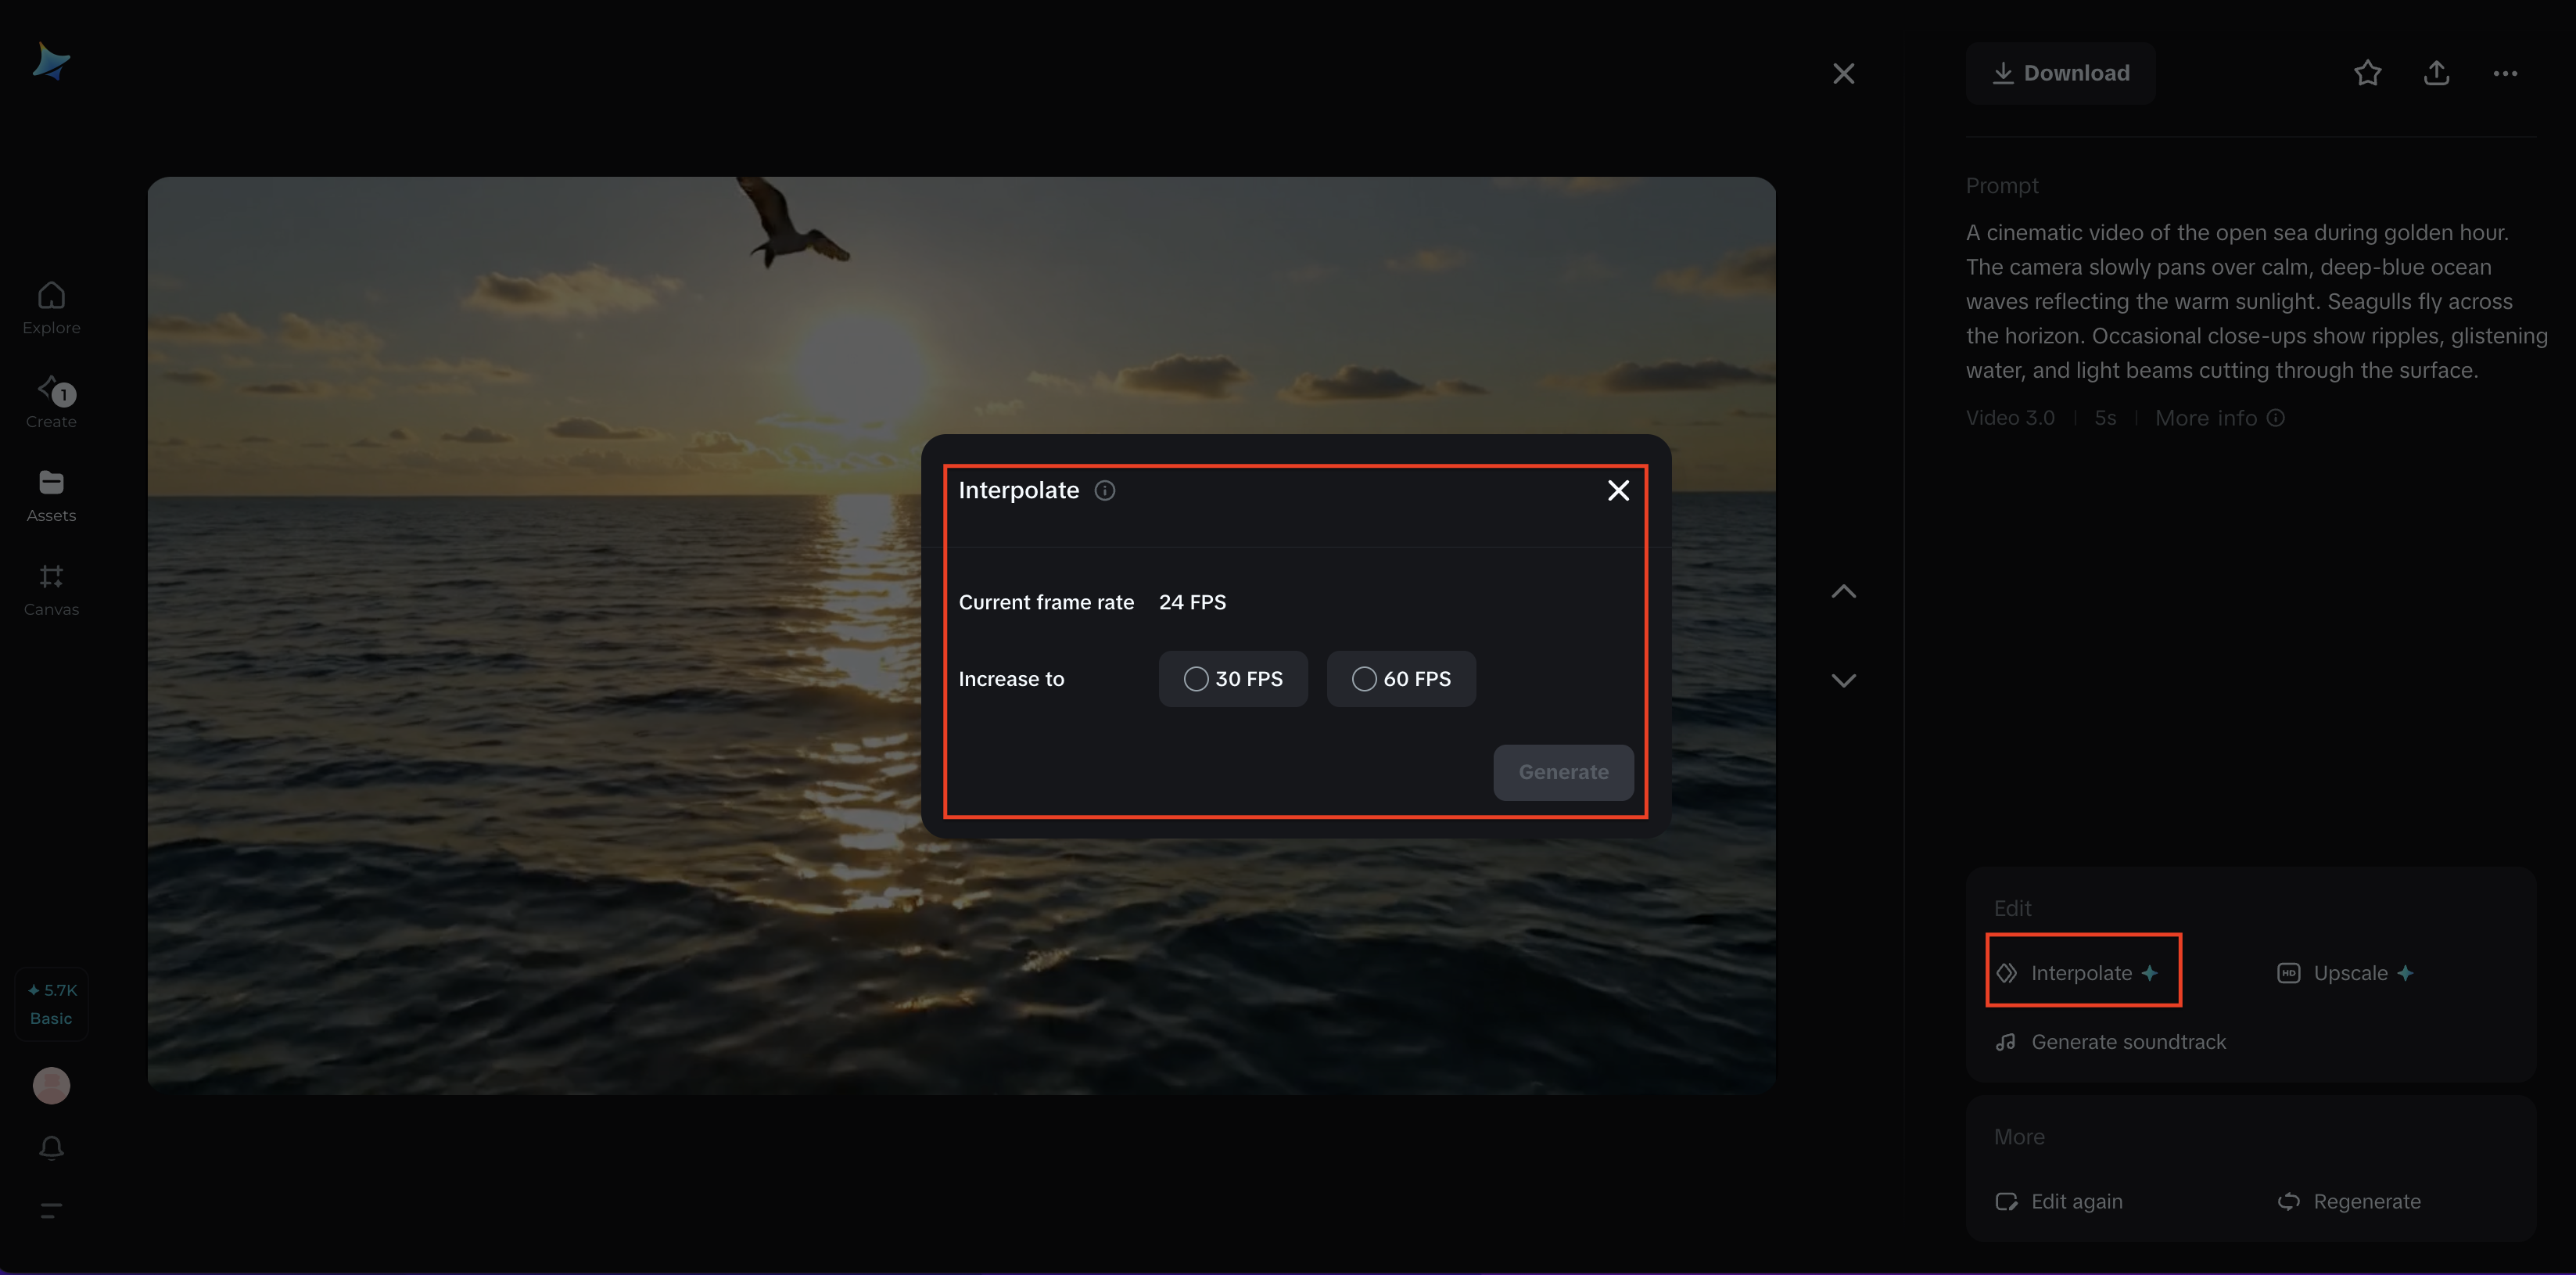Favorite the video with star icon

point(2367,73)
